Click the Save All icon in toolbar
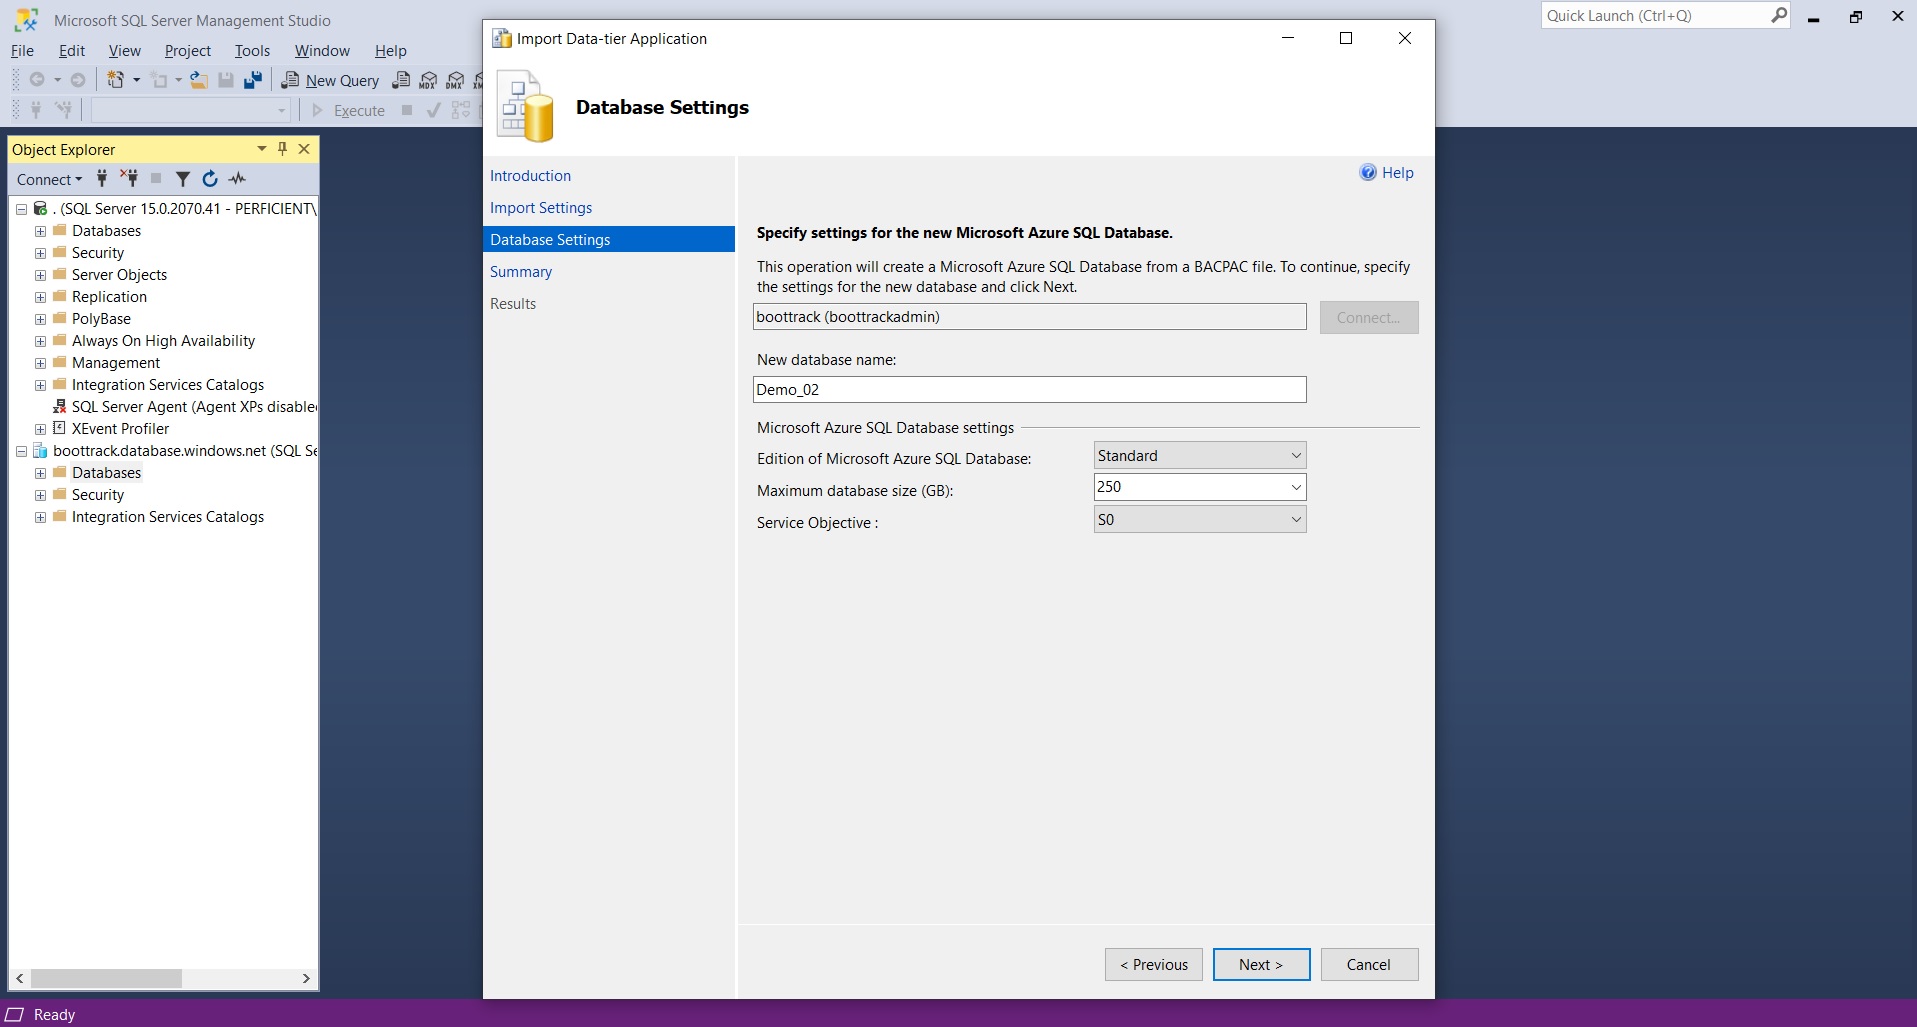 coord(253,80)
